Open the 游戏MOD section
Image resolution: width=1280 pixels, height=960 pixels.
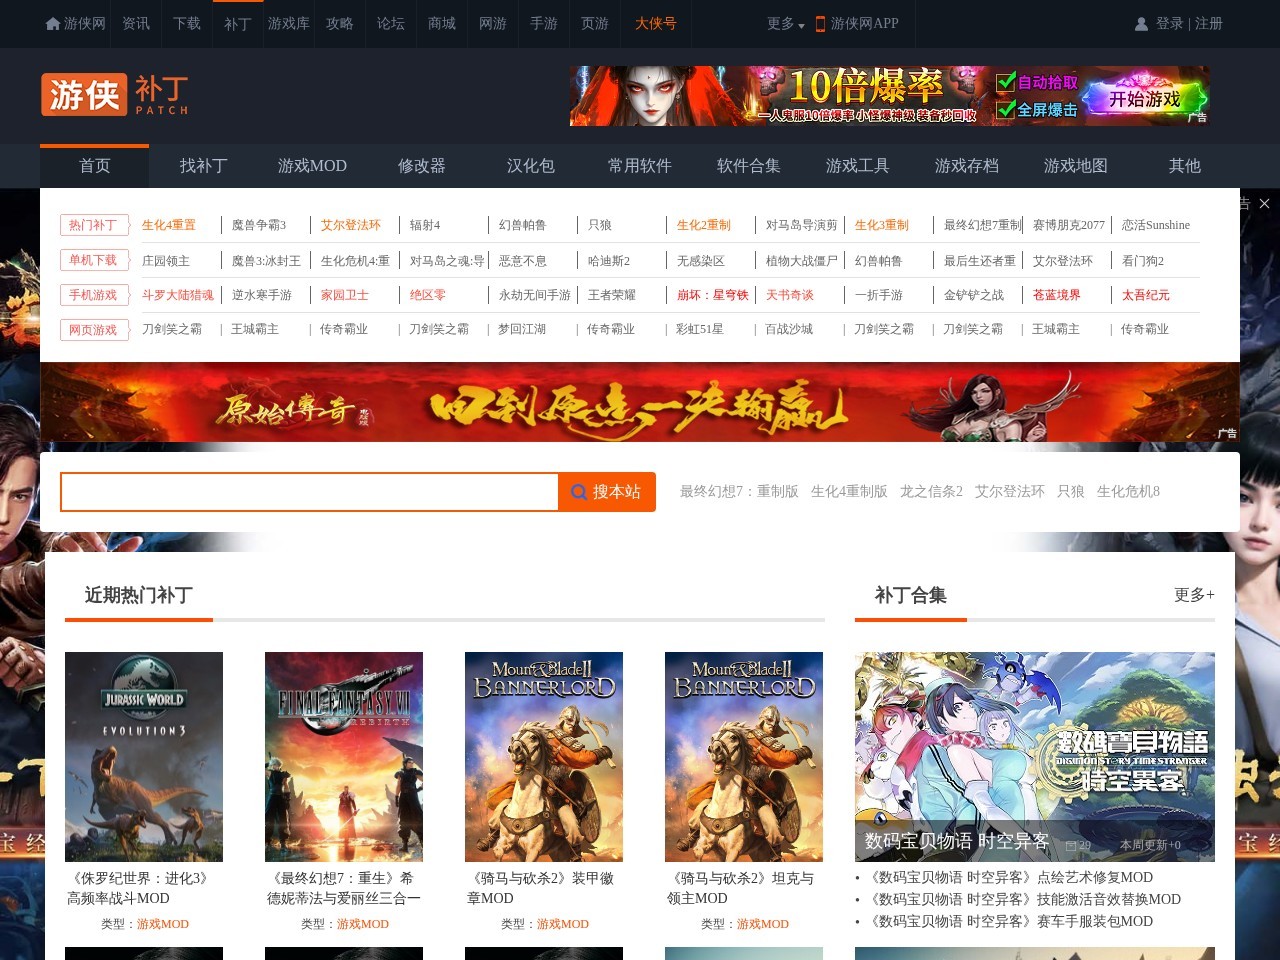tap(312, 166)
